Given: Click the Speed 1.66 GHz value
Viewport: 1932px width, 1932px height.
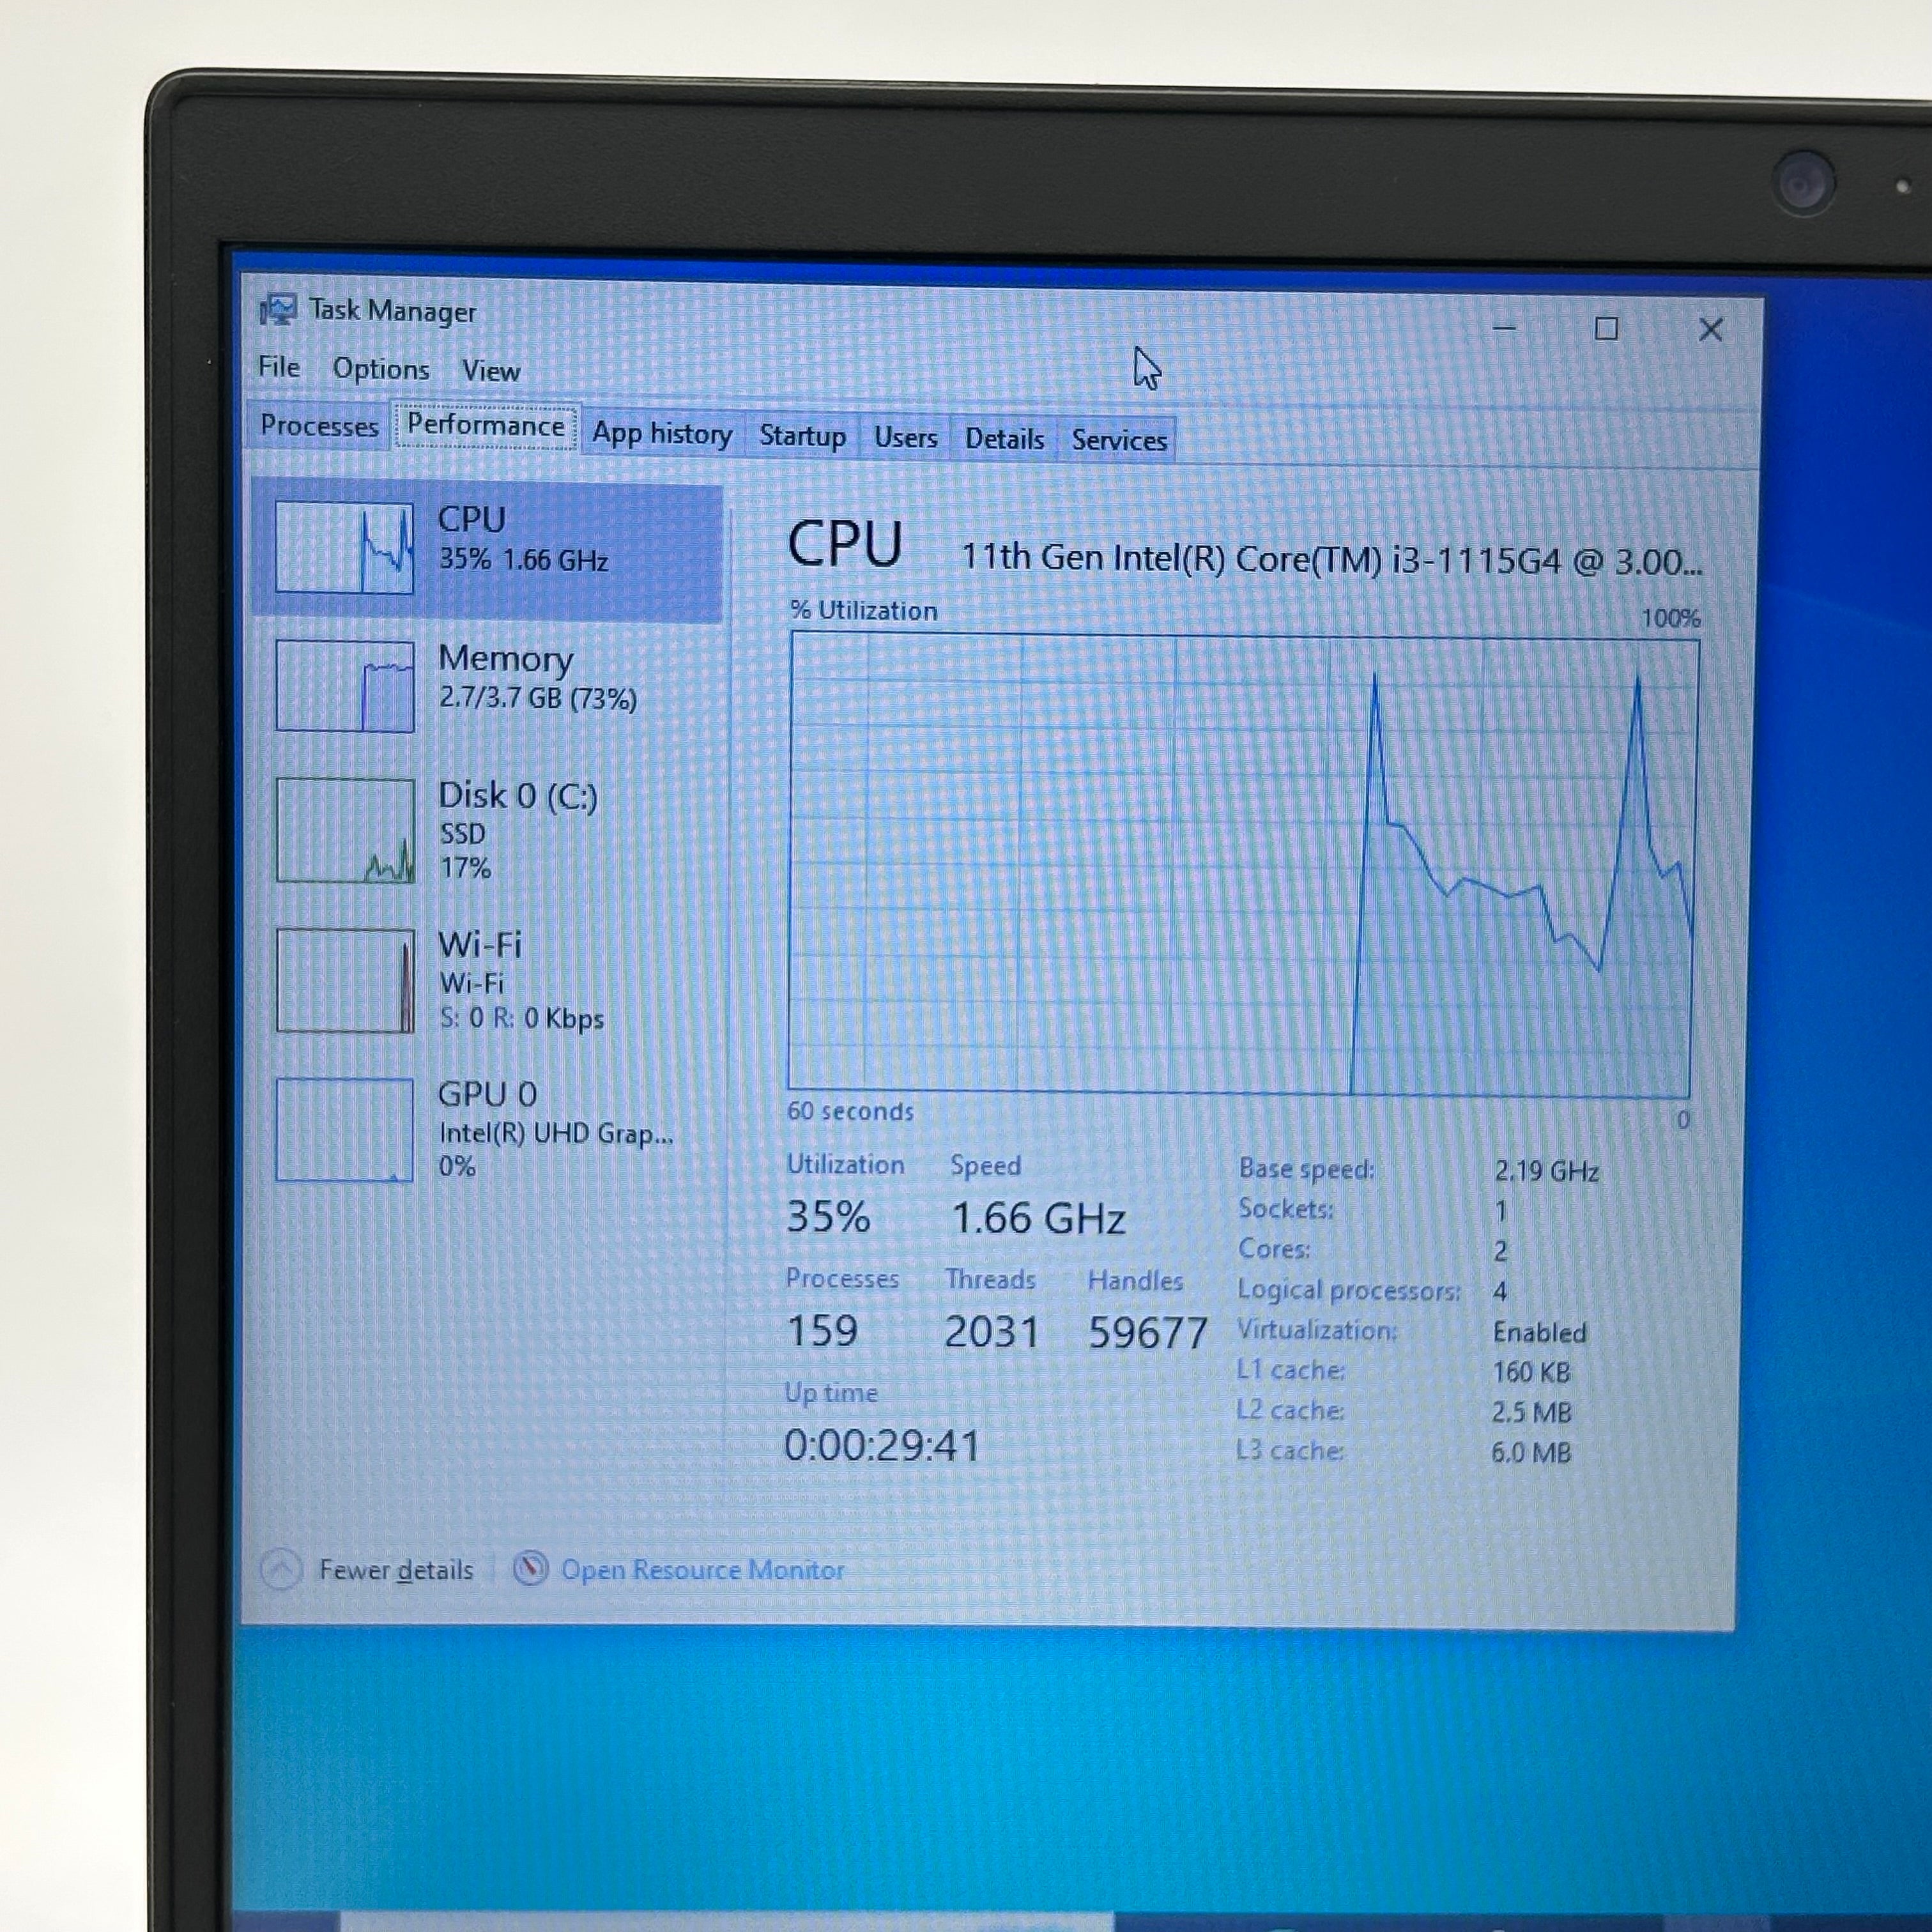Looking at the screenshot, I should 1038,1218.
